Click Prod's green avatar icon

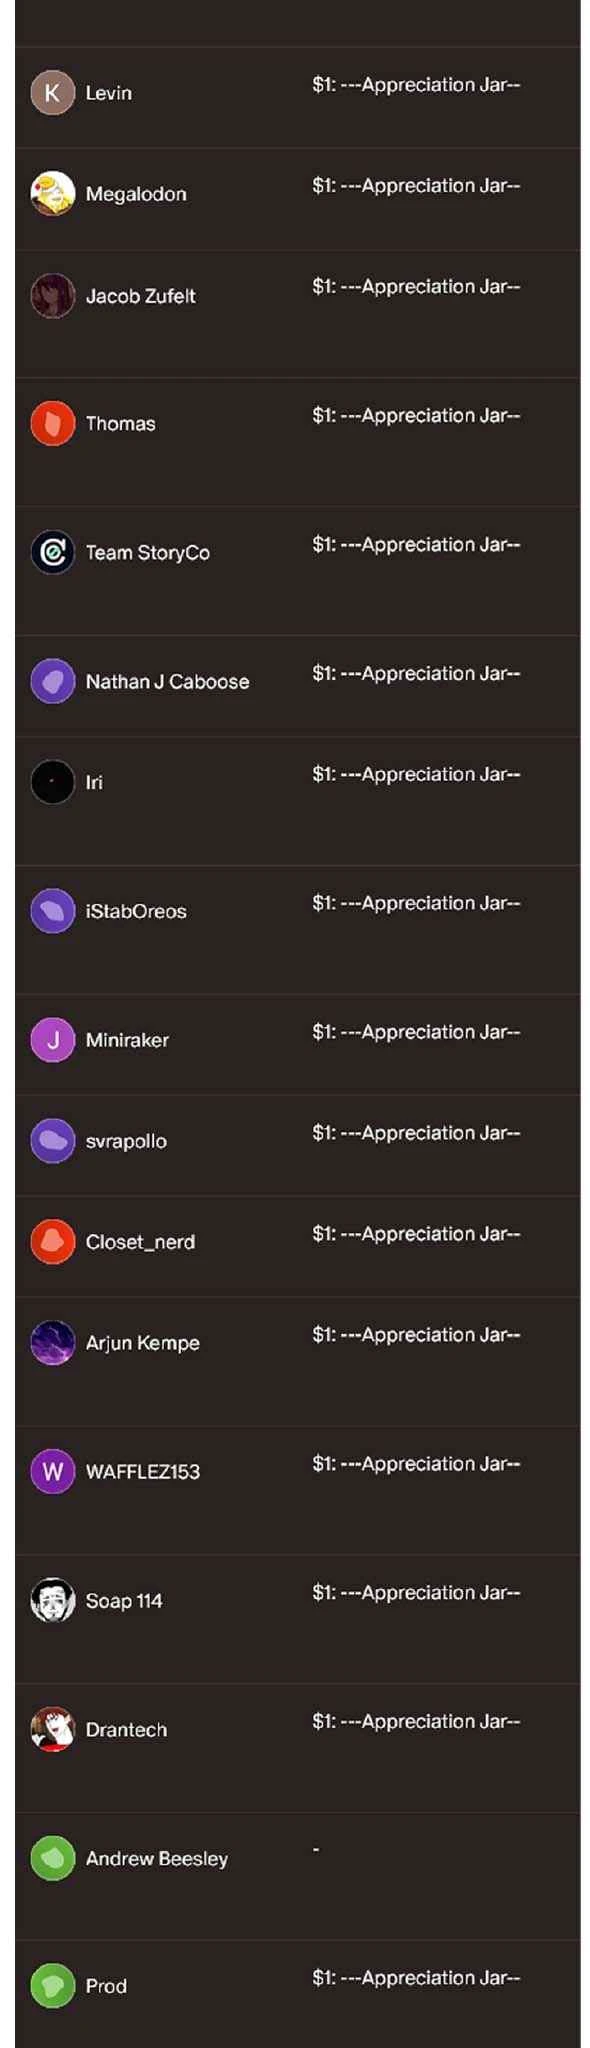(53, 1986)
